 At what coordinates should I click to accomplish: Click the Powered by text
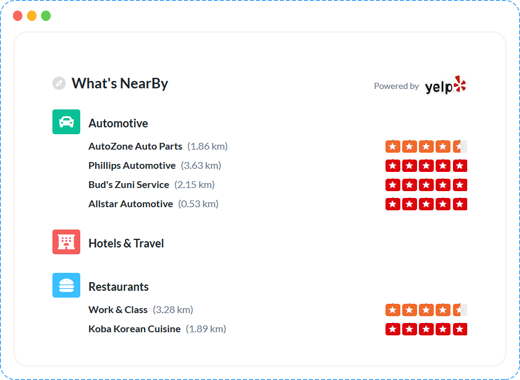(x=396, y=86)
